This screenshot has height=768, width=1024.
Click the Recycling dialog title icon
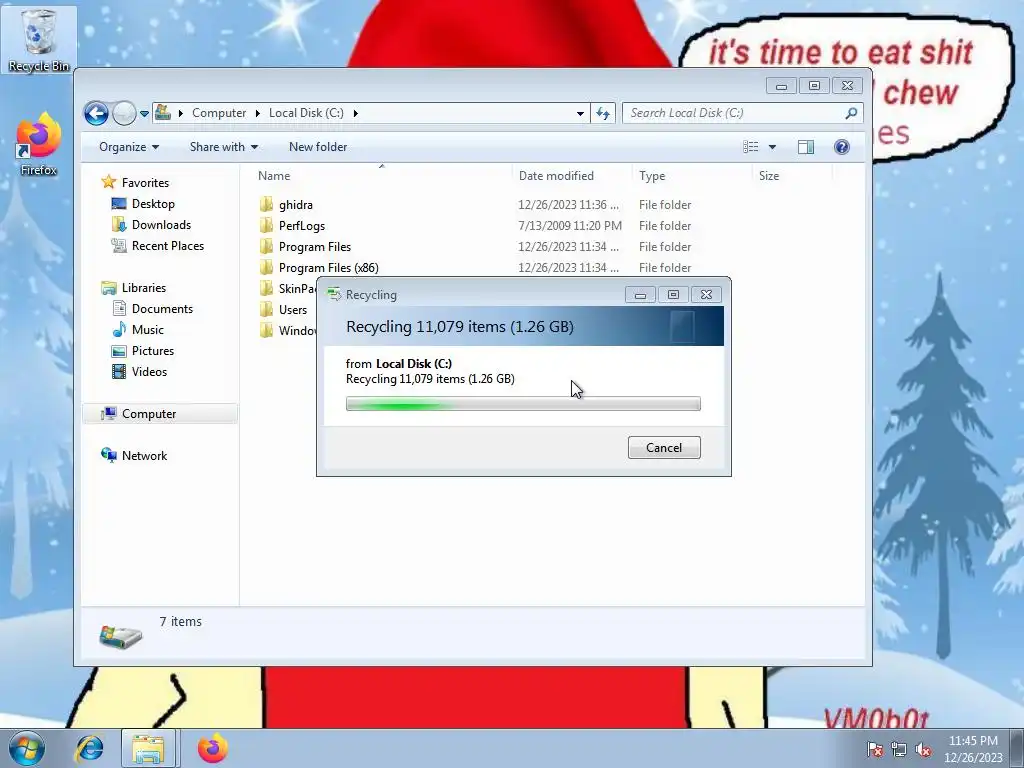(x=334, y=295)
